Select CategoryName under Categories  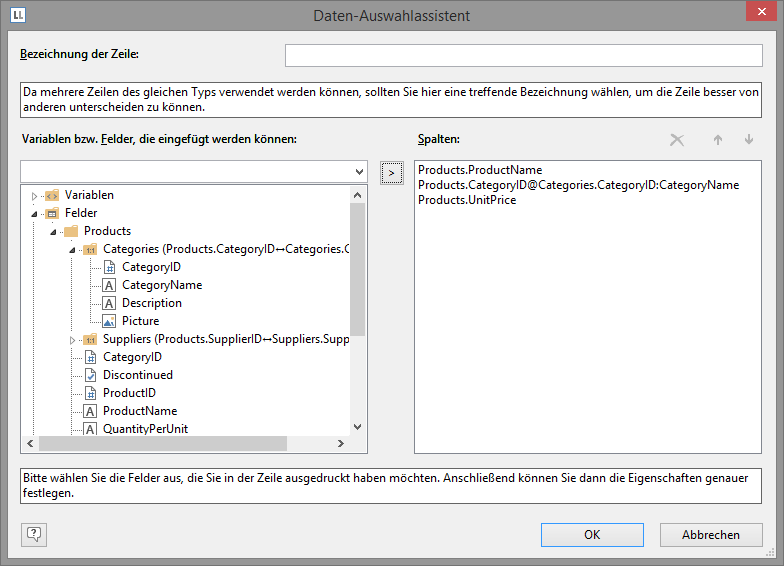point(162,285)
